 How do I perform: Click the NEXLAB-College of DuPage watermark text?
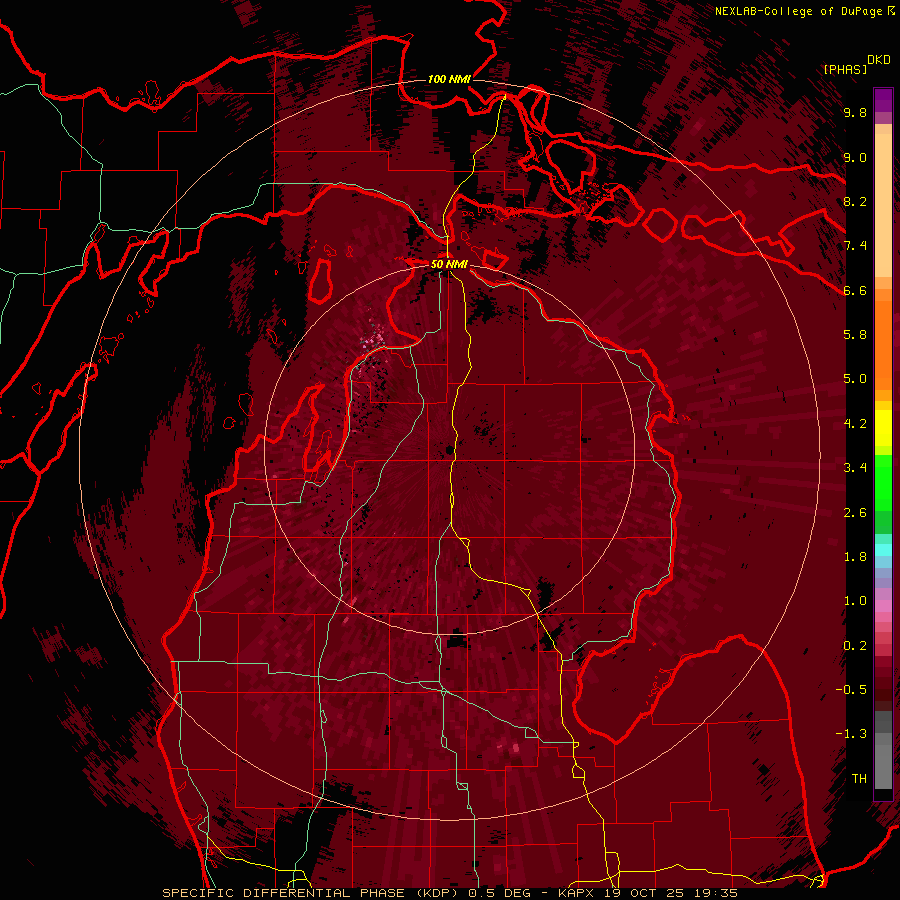[x=798, y=11]
